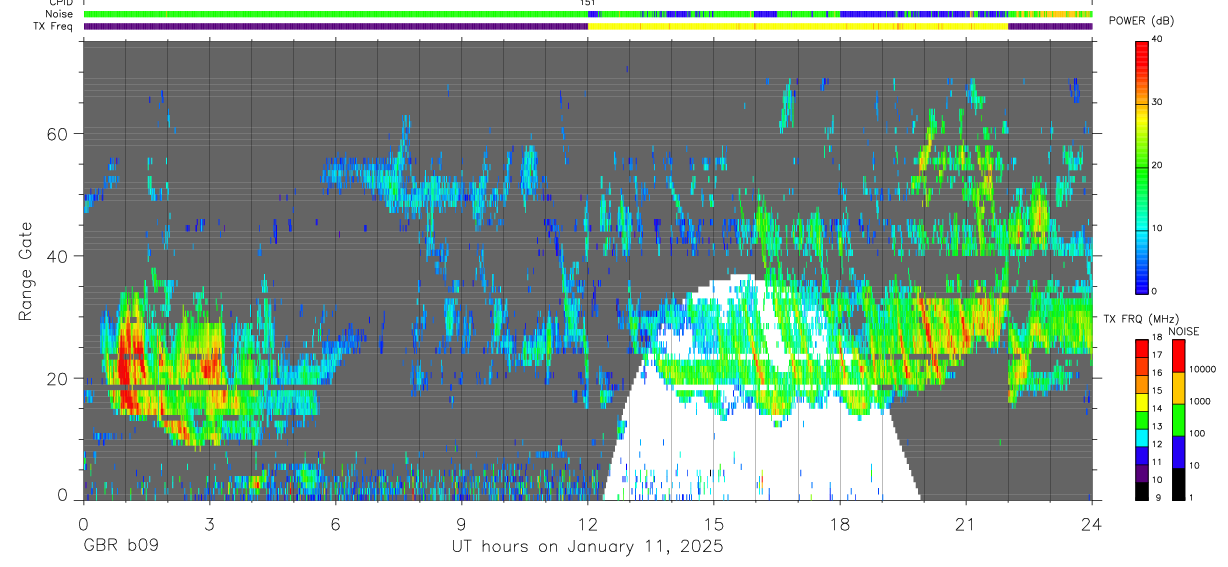Click the 24 tick on UT hours axis

click(x=1092, y=524)
